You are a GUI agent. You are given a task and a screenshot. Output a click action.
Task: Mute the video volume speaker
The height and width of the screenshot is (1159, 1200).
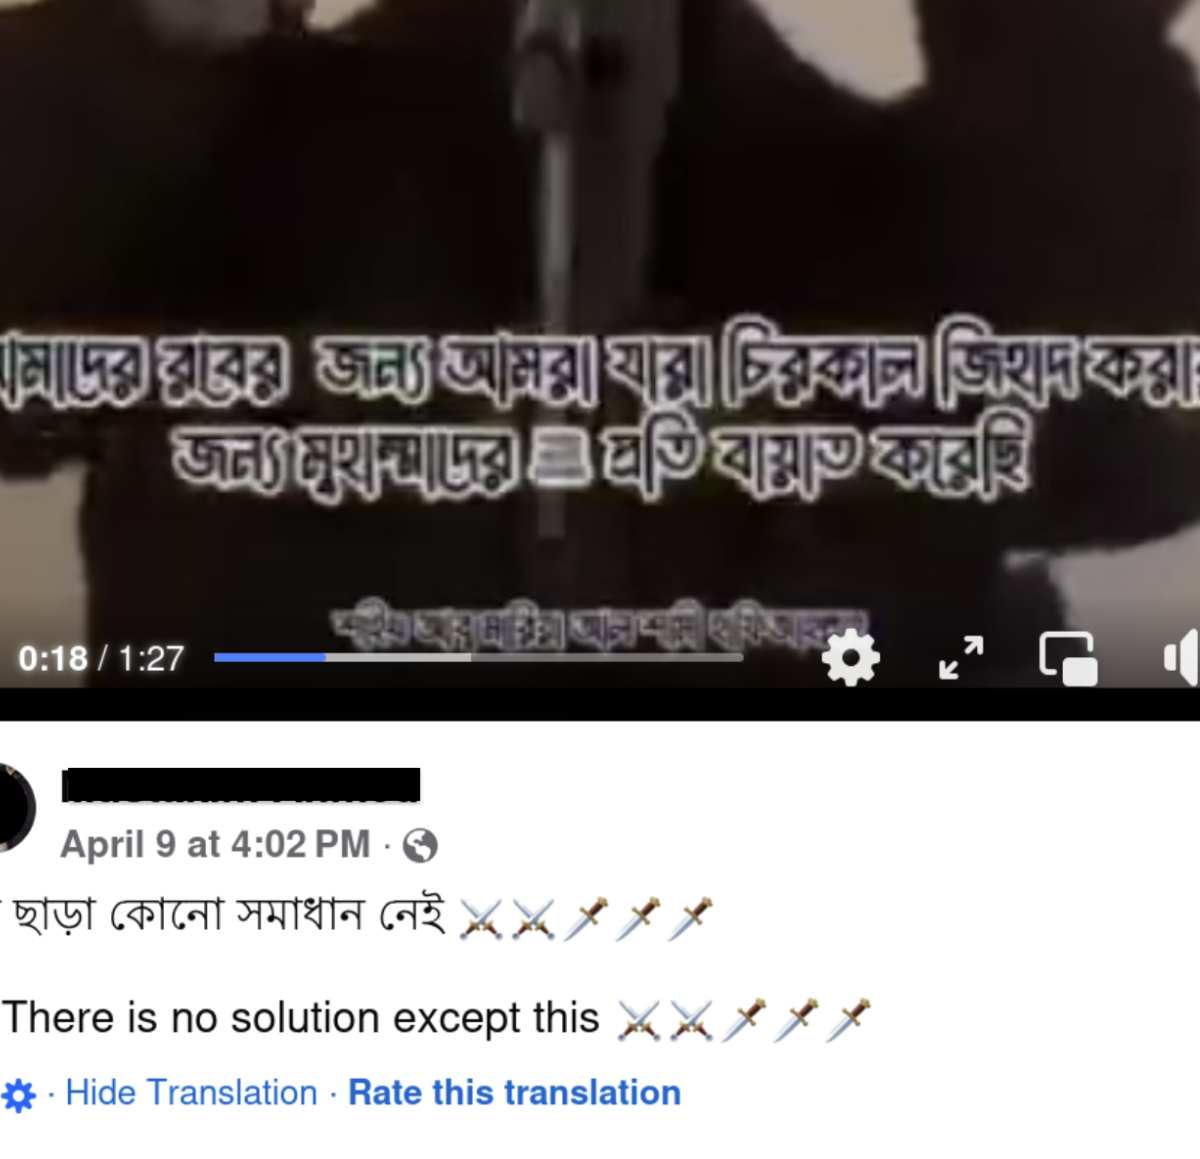(1182, 658)
